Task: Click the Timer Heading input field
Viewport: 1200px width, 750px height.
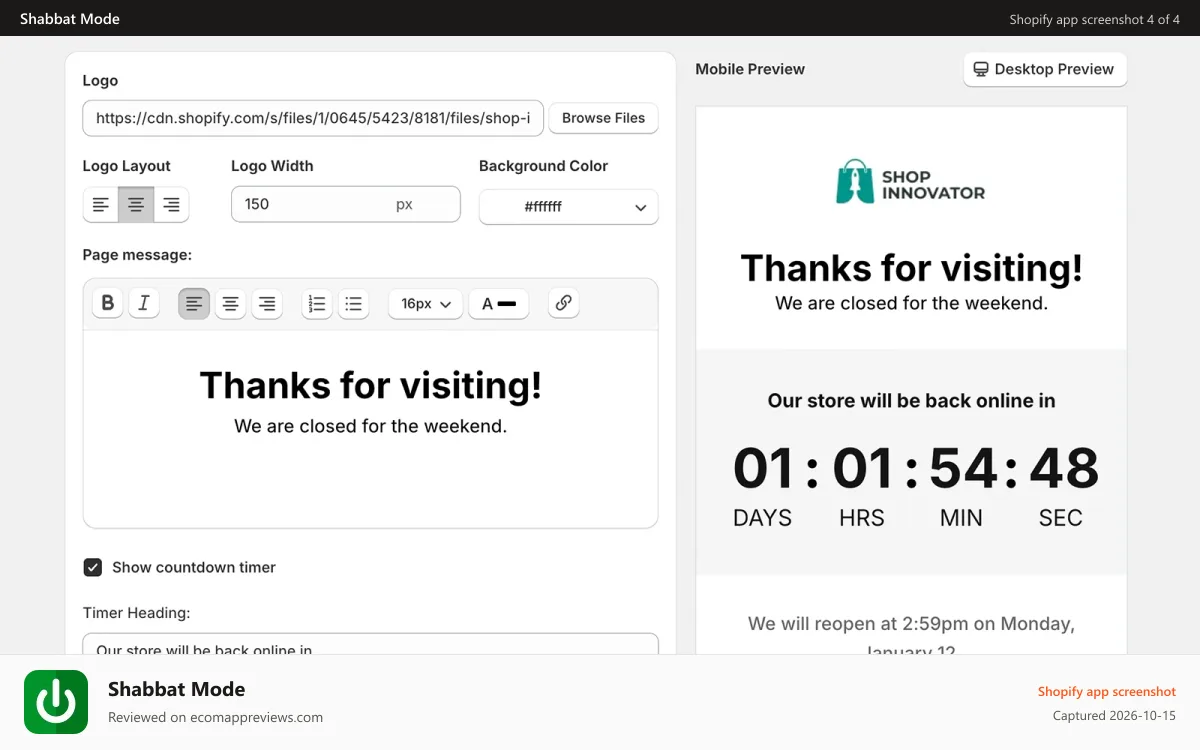Action: (x=370, y=644)
